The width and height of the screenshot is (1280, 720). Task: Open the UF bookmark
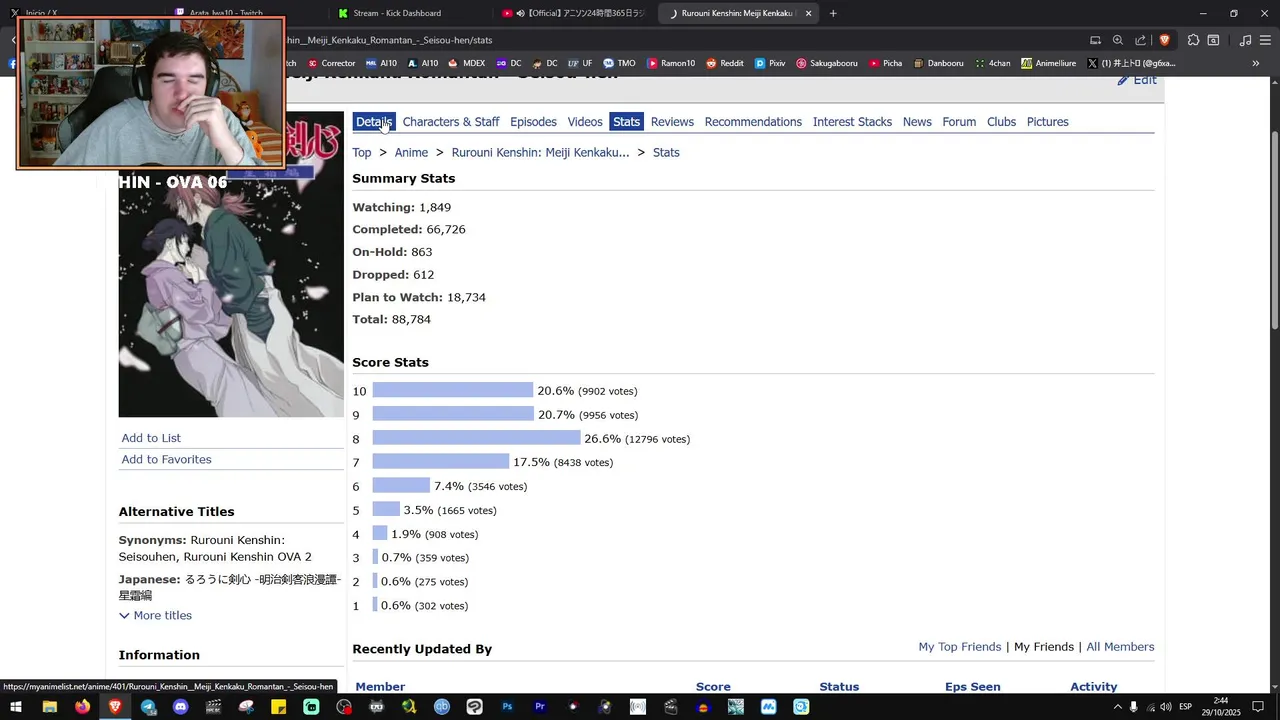click(x=580, y=63)
